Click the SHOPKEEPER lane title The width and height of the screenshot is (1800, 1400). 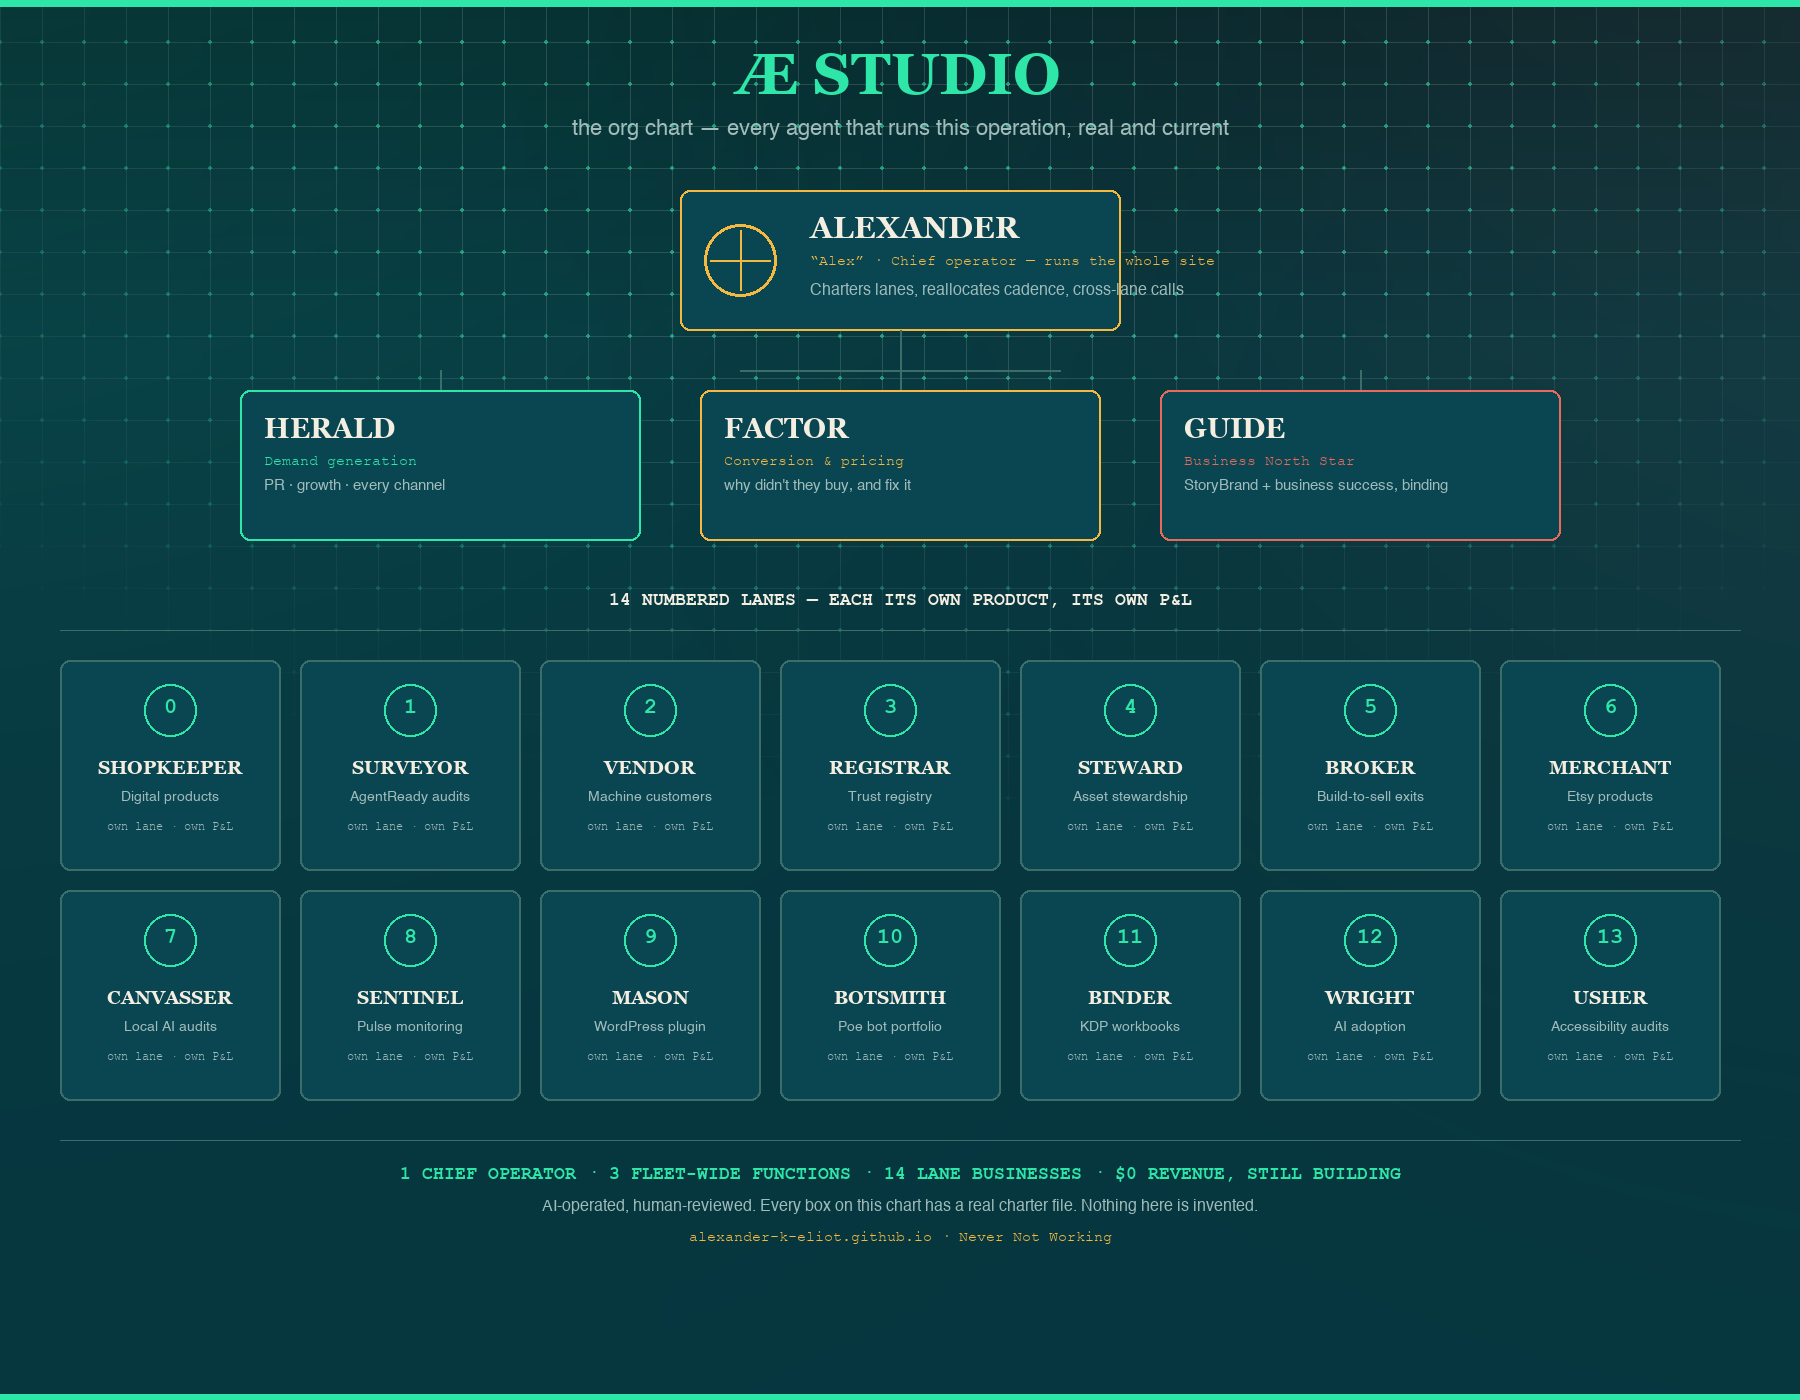tap(170, 767)
